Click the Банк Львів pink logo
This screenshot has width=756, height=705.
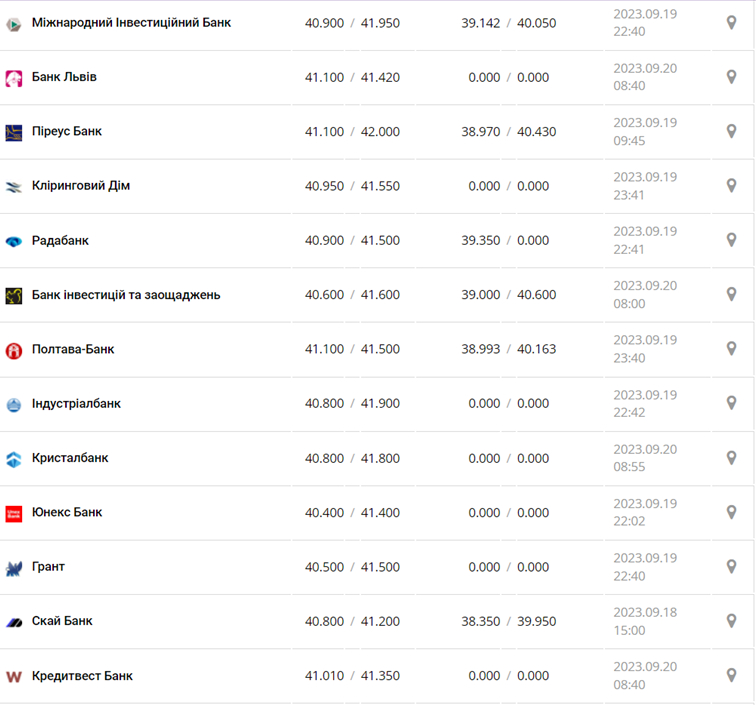[14, 78]
